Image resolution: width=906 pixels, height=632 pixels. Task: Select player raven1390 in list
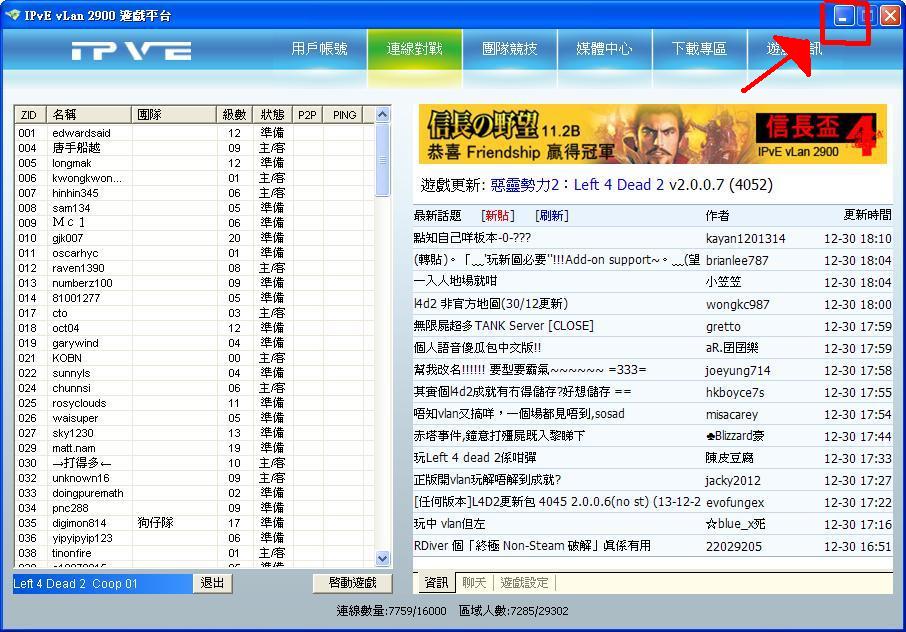(78, 268)
